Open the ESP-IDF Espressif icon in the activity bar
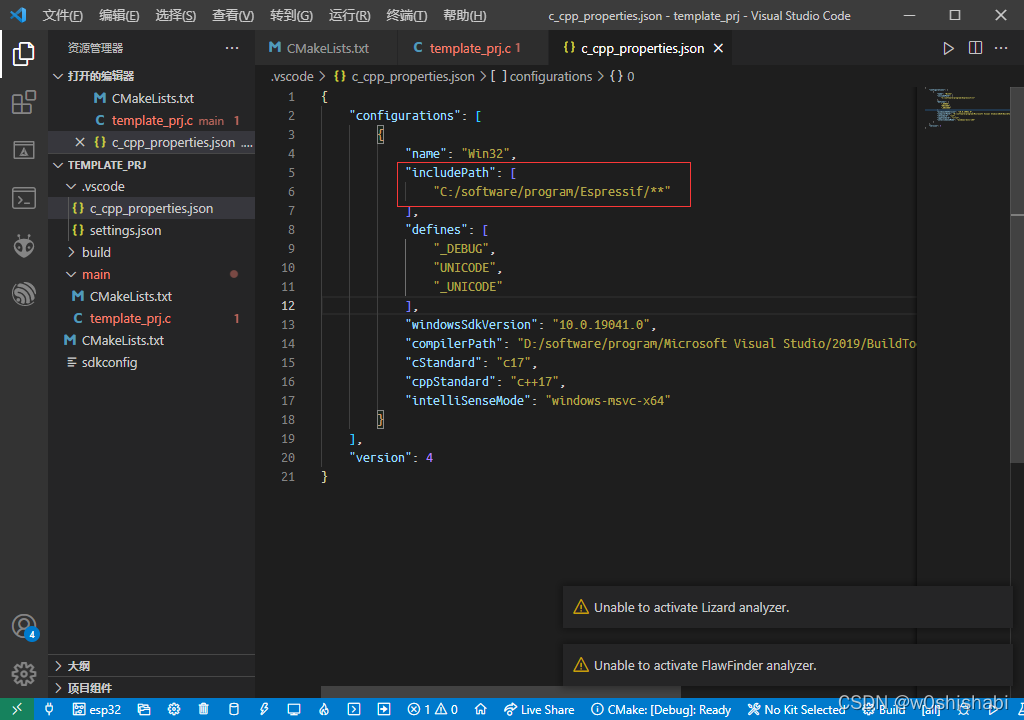This screenshot has height=720, width=1024. (24, 294)
